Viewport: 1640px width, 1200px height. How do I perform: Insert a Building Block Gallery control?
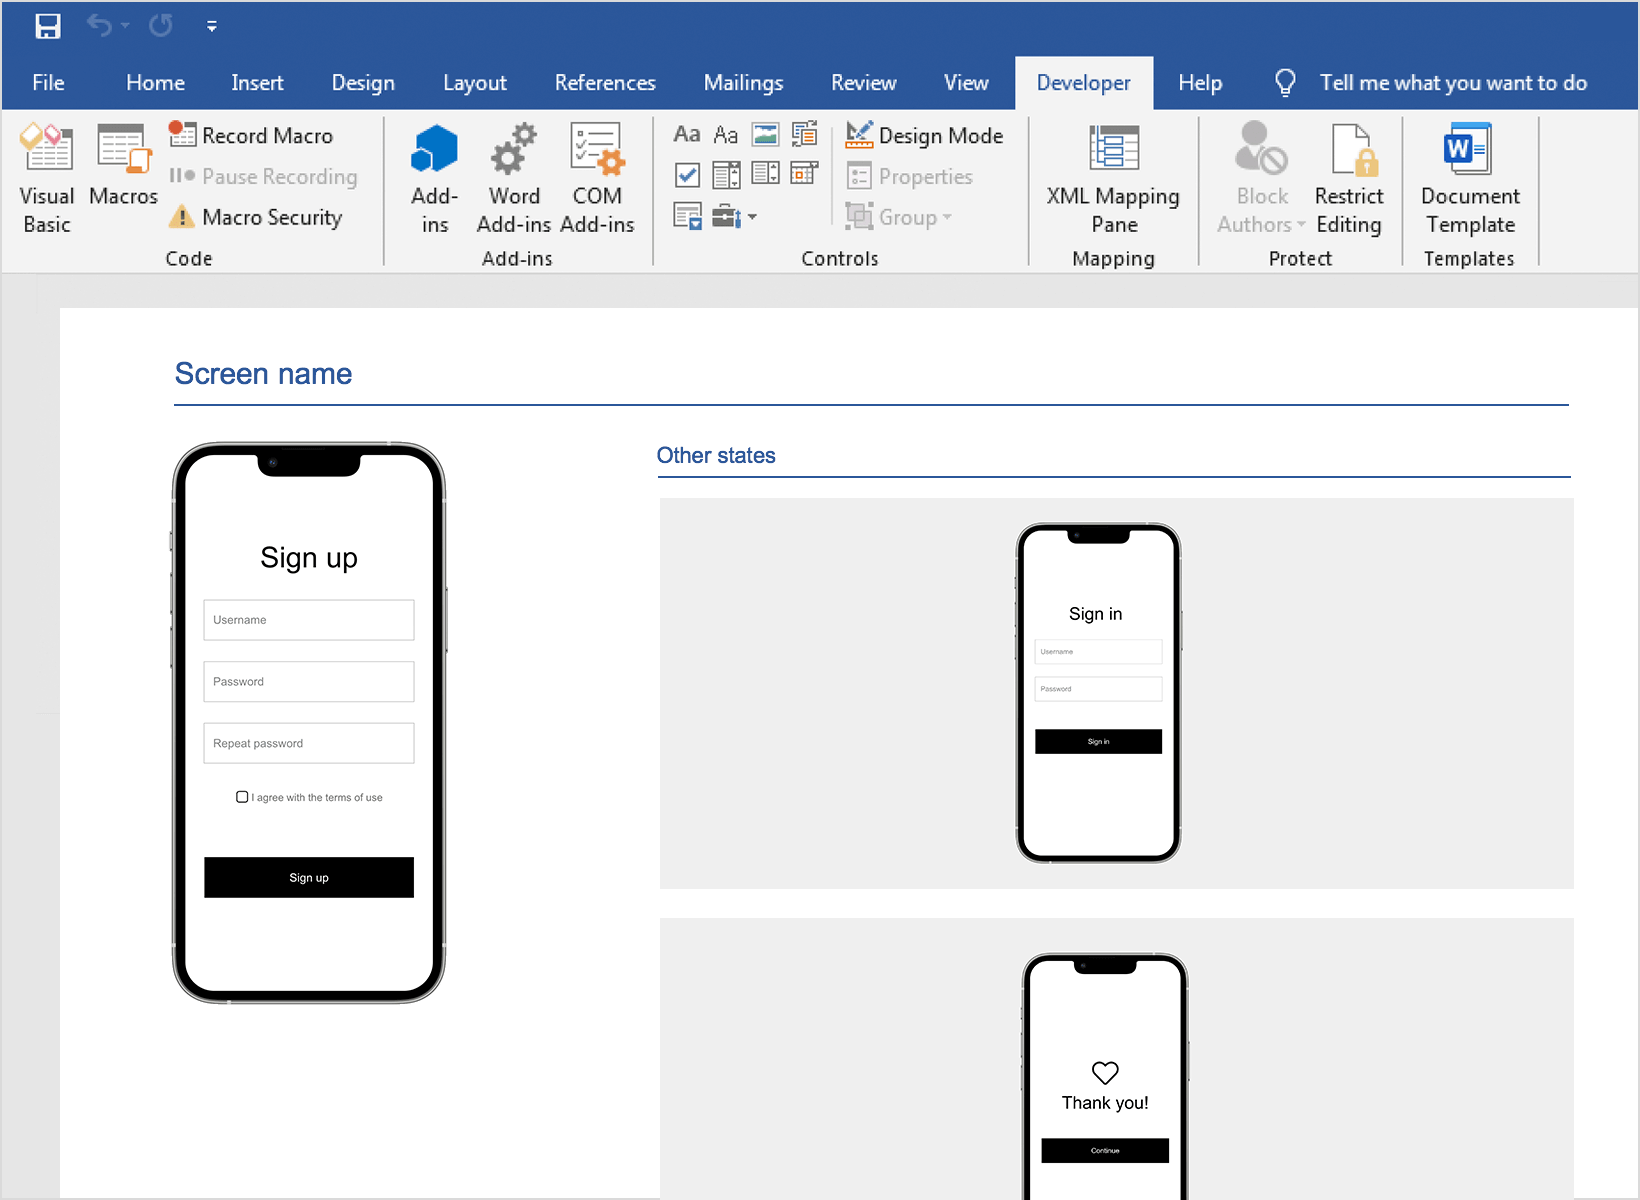click(804, 135)
